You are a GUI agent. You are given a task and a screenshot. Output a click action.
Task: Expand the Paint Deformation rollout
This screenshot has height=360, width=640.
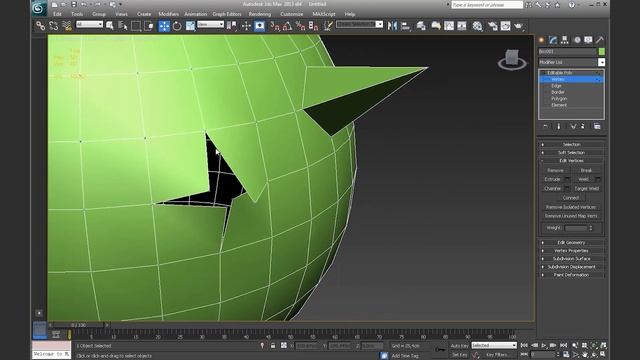click(571, 275)
